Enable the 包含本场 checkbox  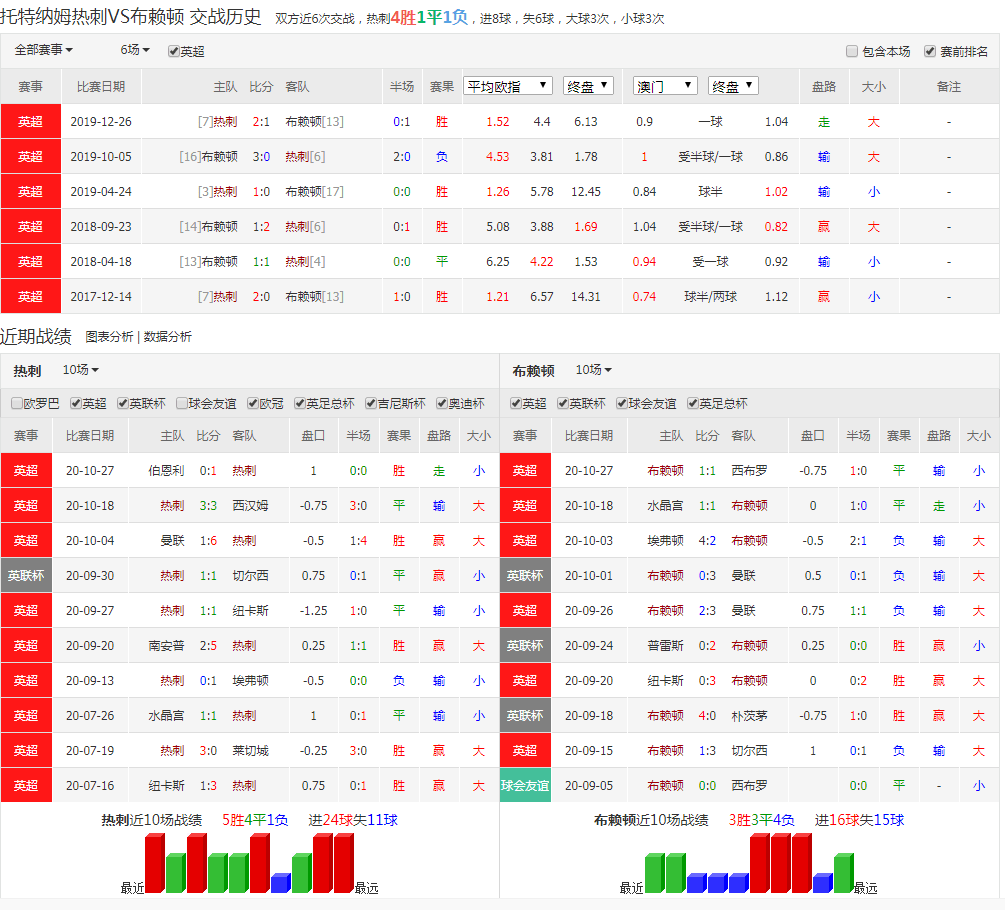pos(852,51)
